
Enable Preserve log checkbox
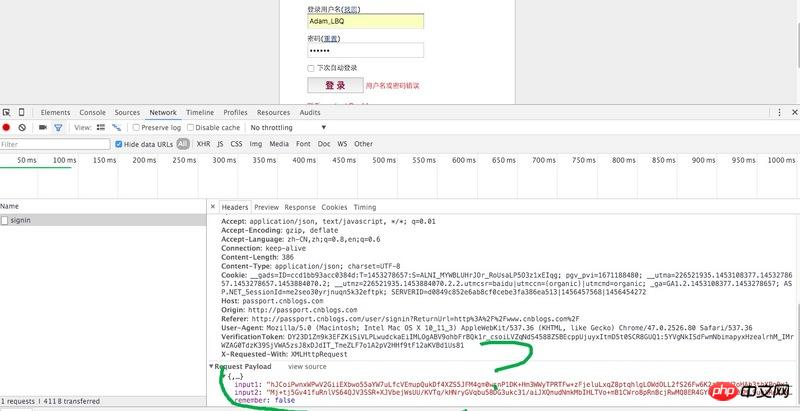coord(136,127)
